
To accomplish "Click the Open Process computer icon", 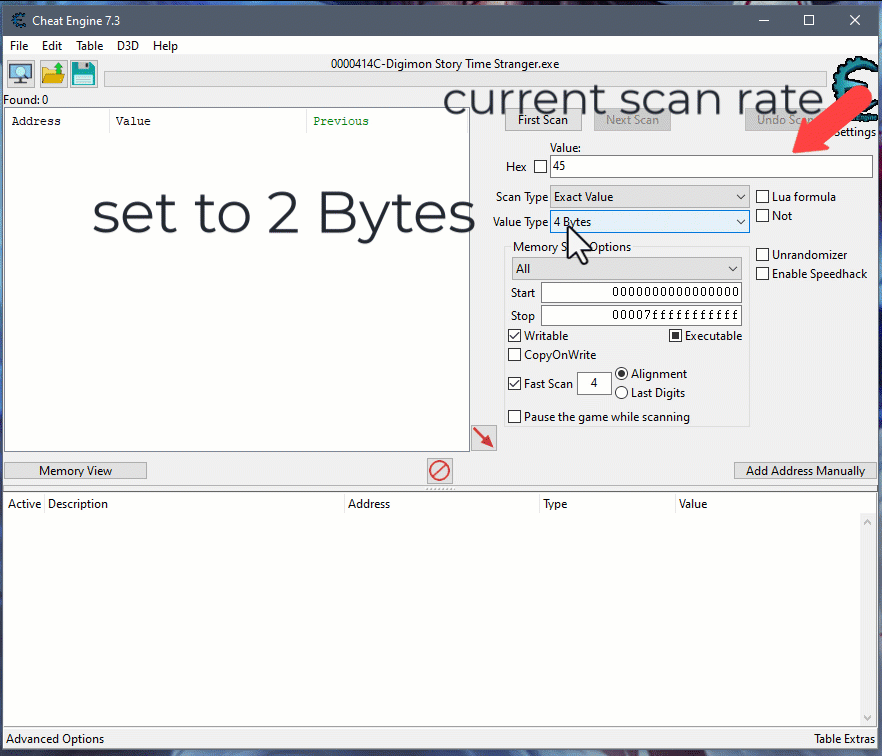I will coord(21,74).
